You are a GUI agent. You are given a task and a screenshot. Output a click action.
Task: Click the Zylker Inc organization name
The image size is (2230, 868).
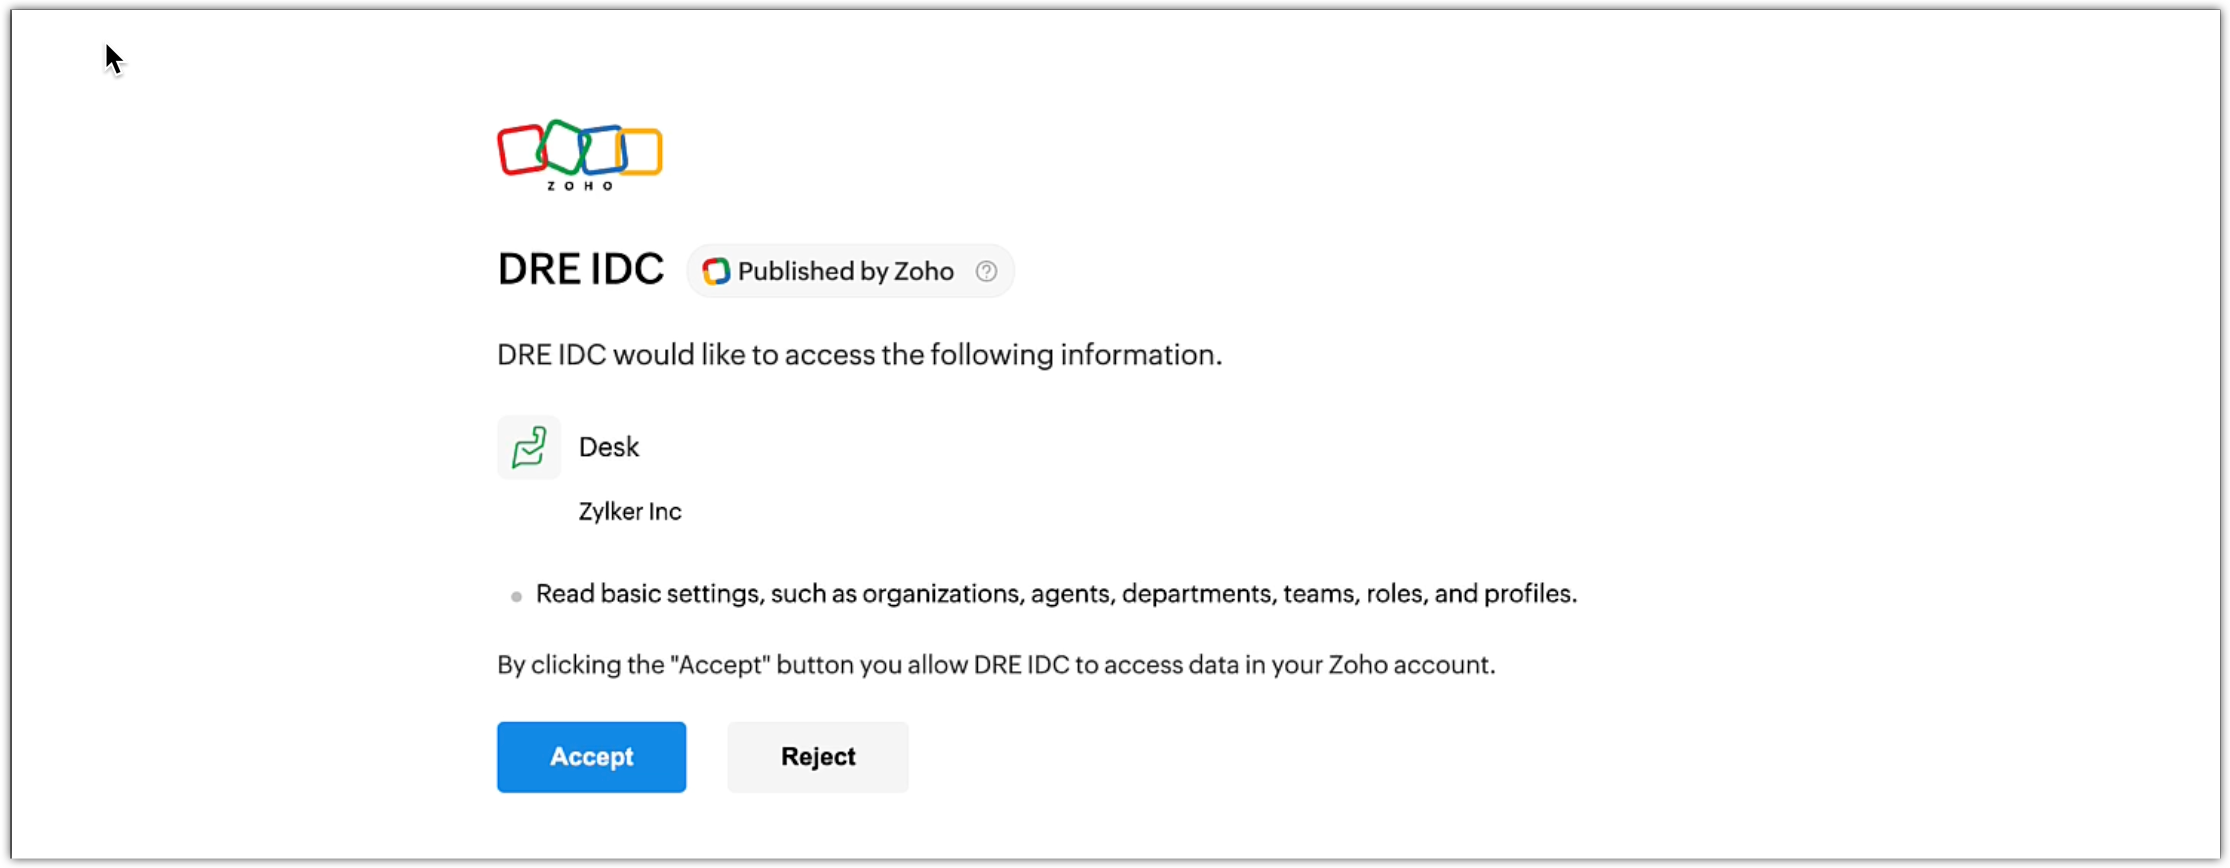(x=630, y=512)
